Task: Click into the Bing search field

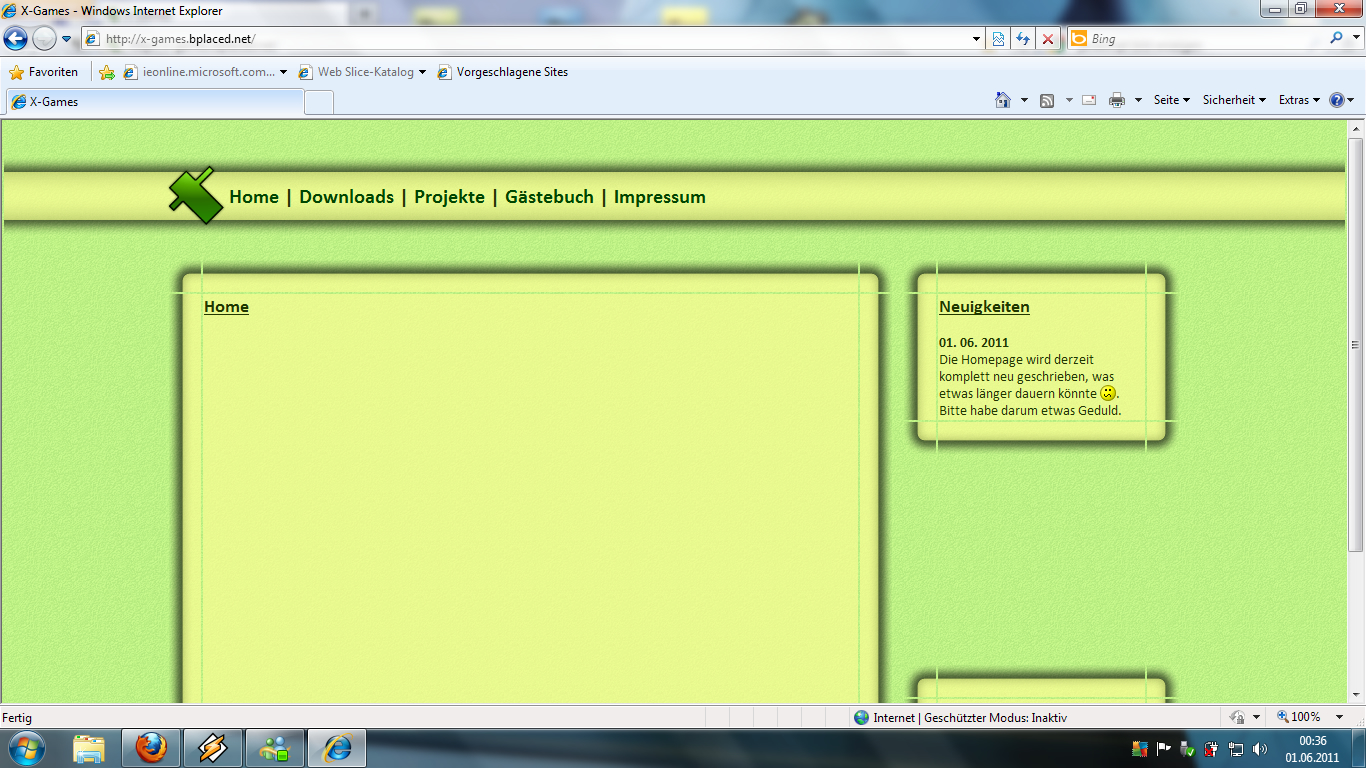Action: point(1200,39)
